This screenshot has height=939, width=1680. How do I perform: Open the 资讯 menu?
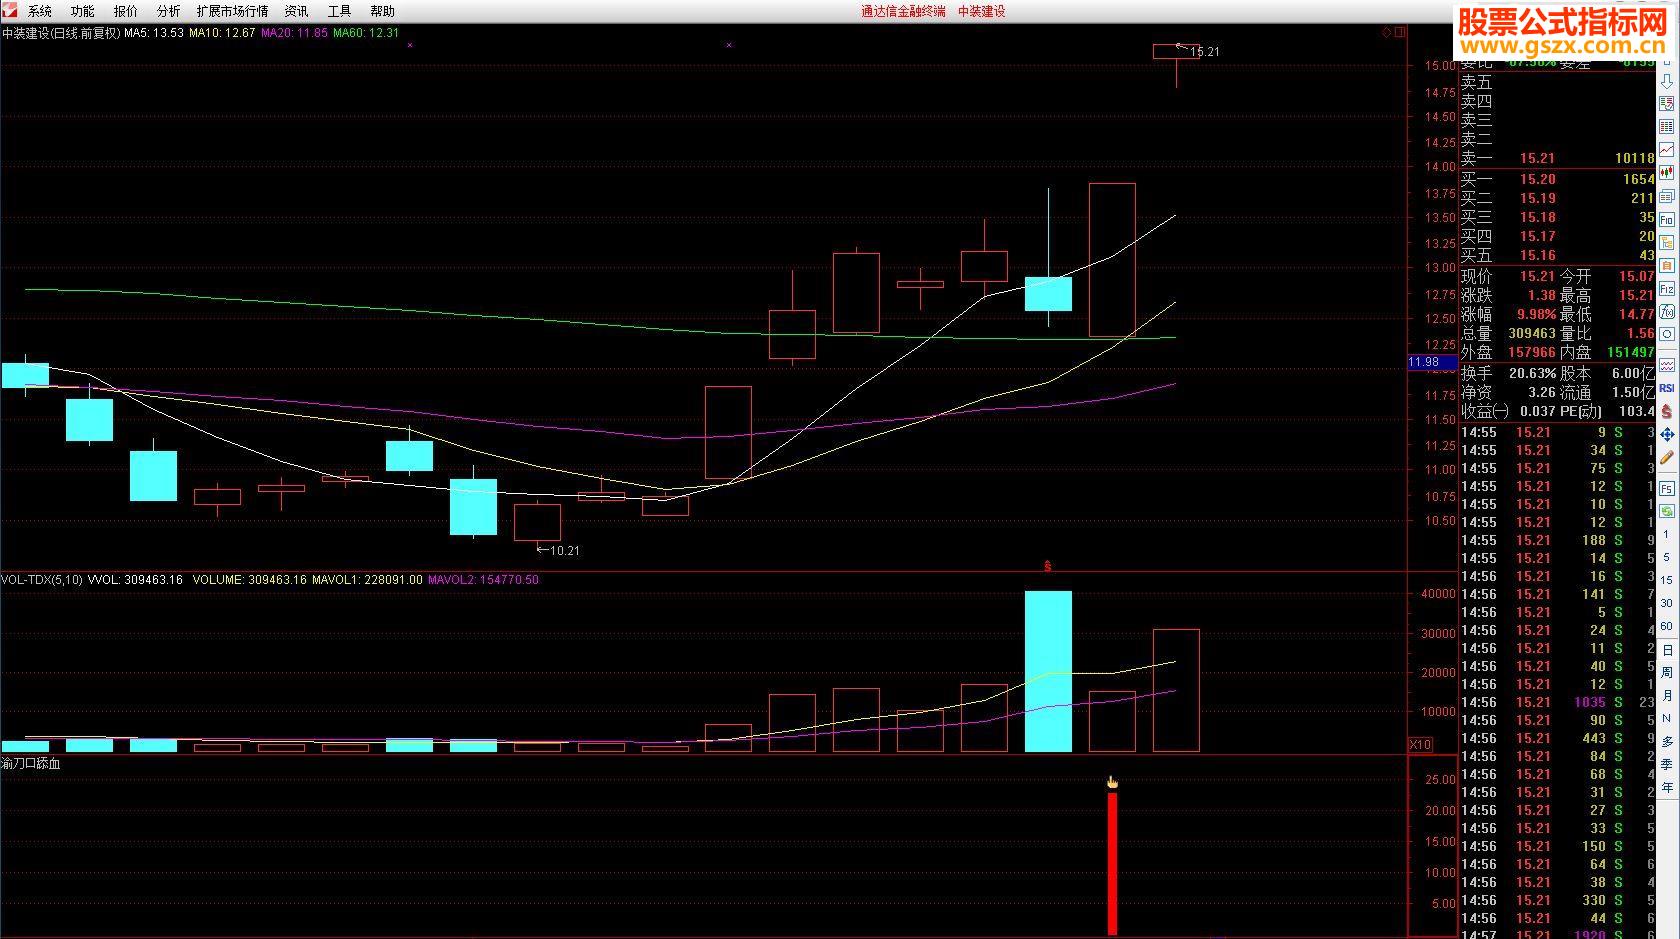[x=297, y=11]
